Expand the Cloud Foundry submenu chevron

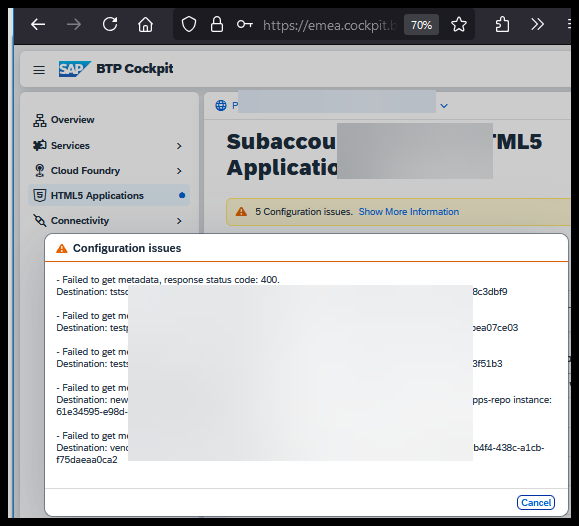(x=179, y=171)
